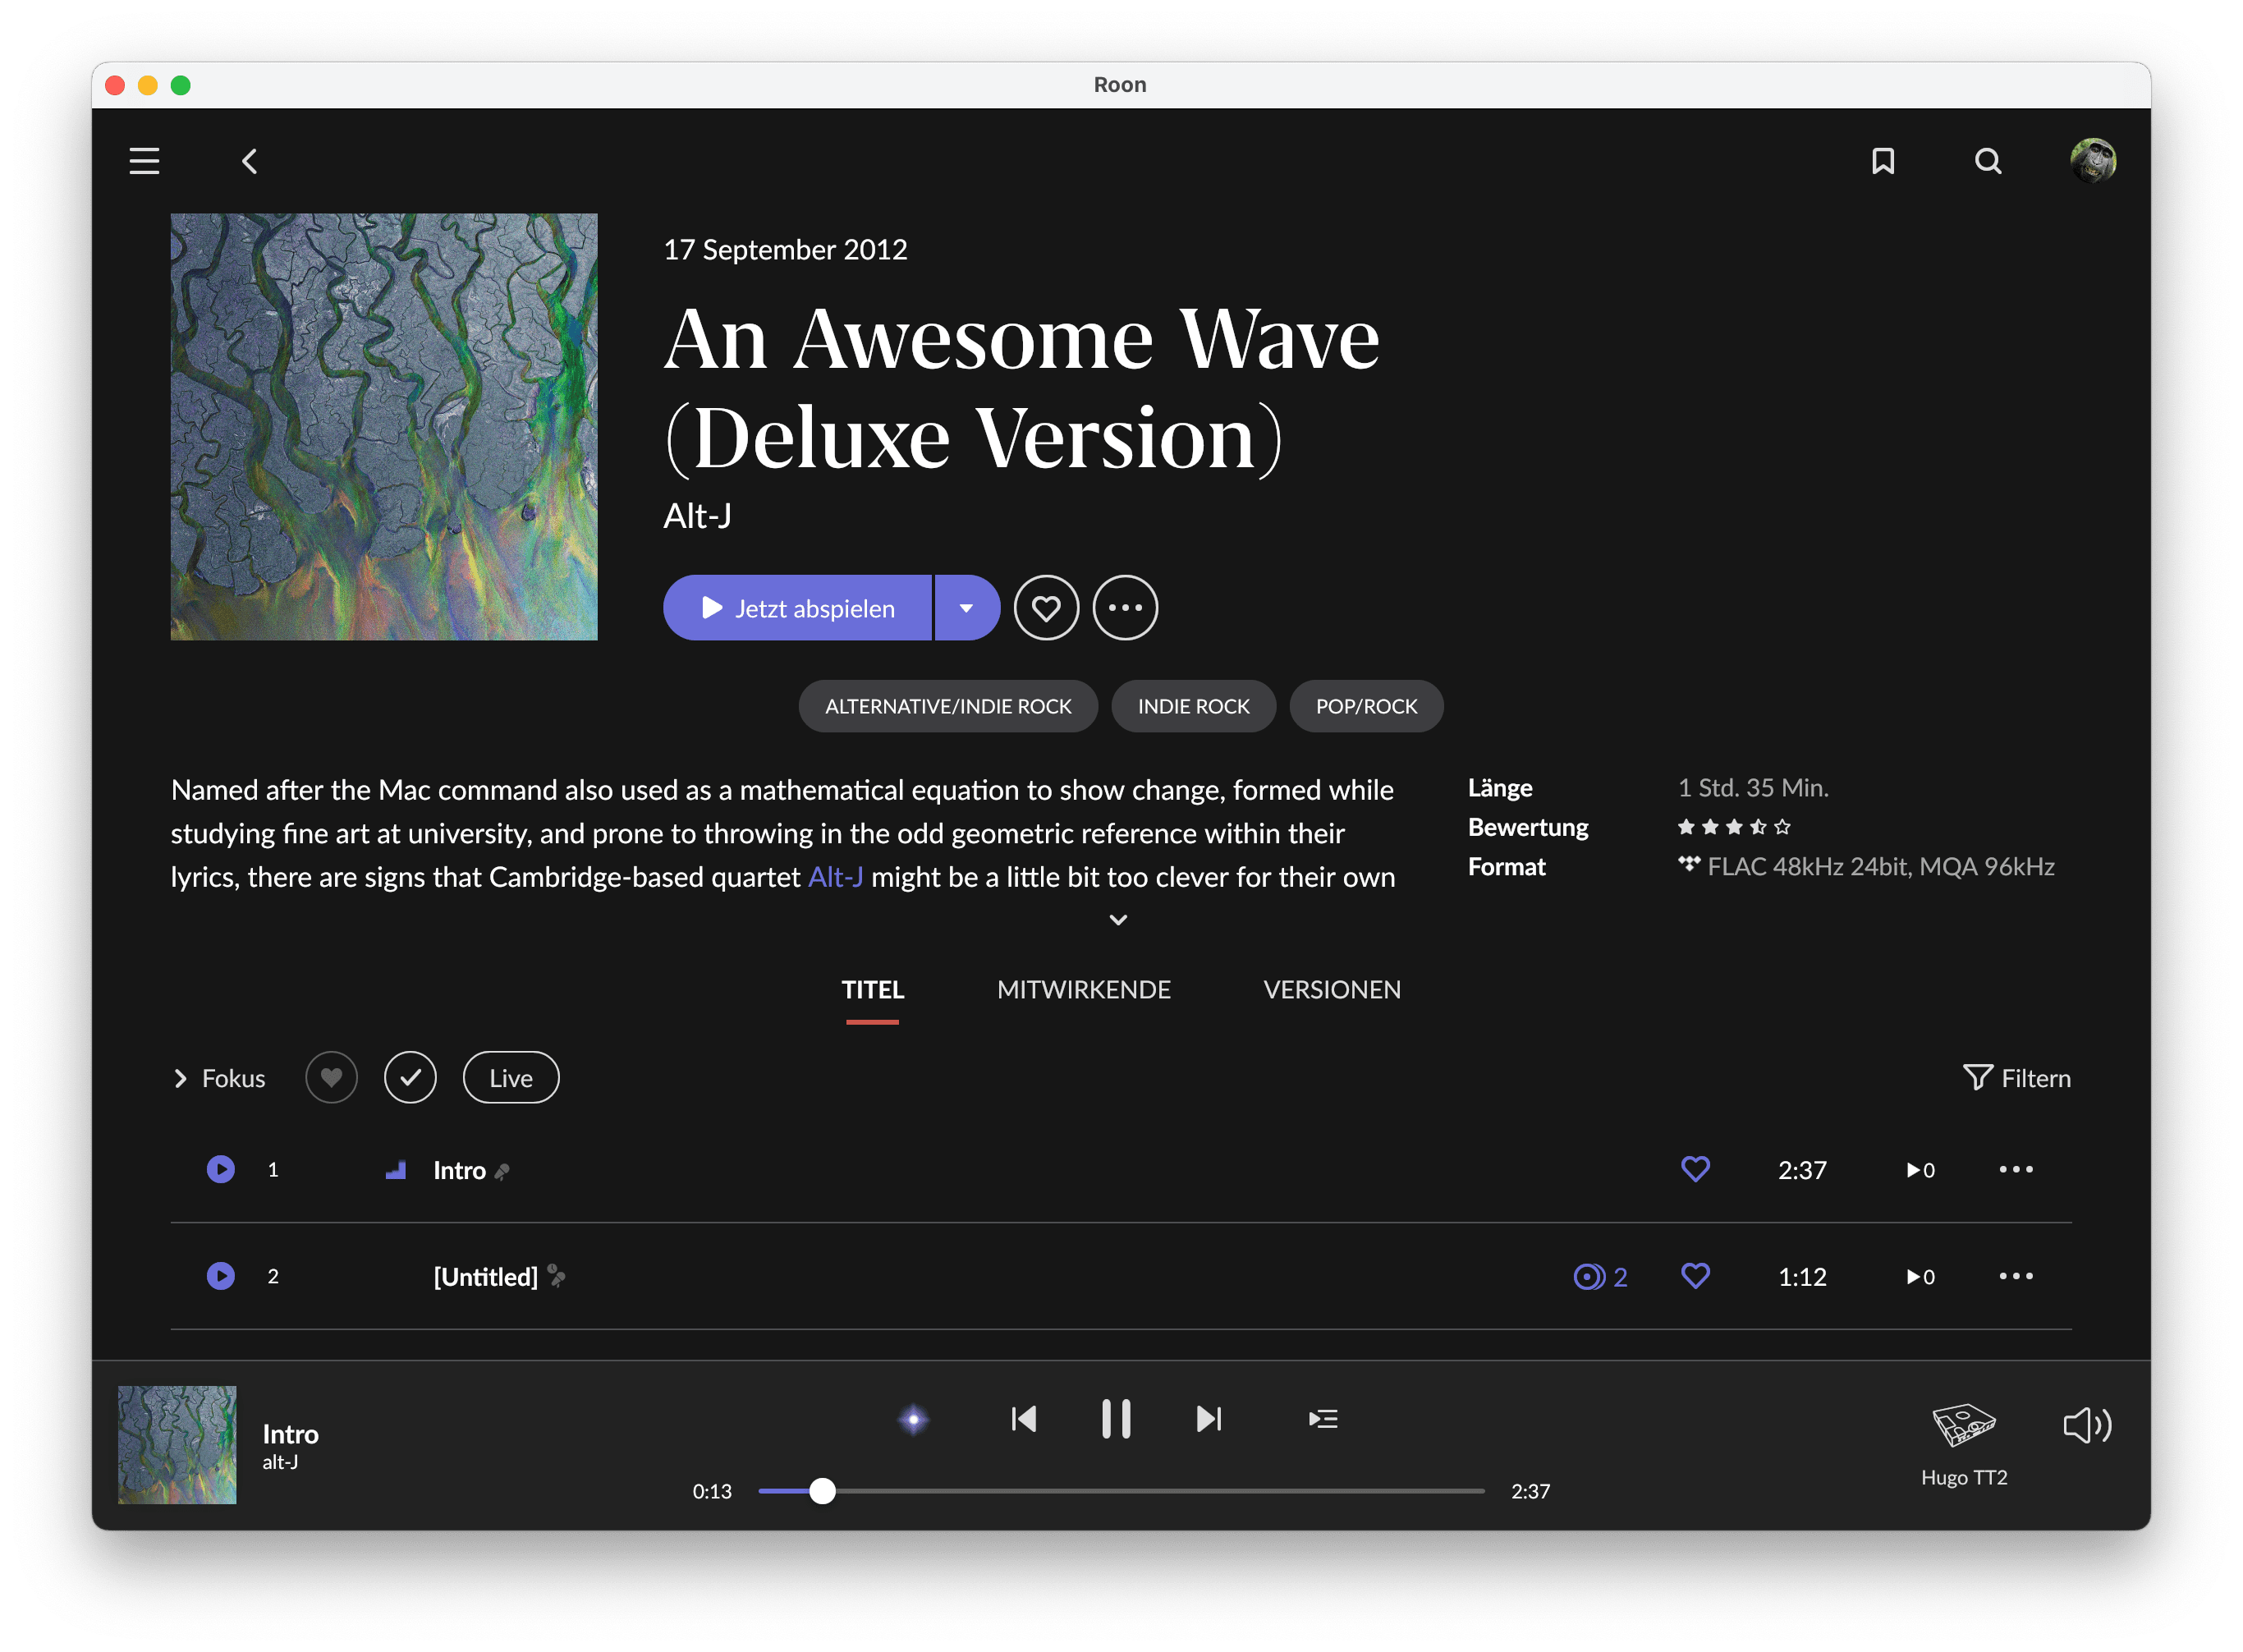Image resolution: width=2243 pixels, height=1652 pixels.
Task: Open the volume control speaker icon
Action: coord(2087,1425)
